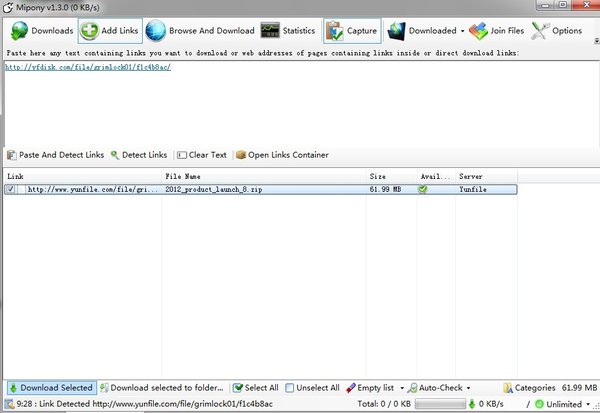The width and height of the screenshot is (600, 413).
Task: Click the status bar log icon
Action: pos(9,404)
